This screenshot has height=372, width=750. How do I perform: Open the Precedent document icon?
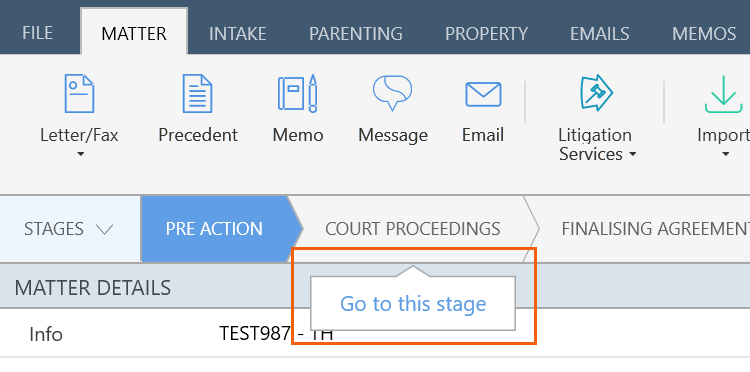(197, 93)
